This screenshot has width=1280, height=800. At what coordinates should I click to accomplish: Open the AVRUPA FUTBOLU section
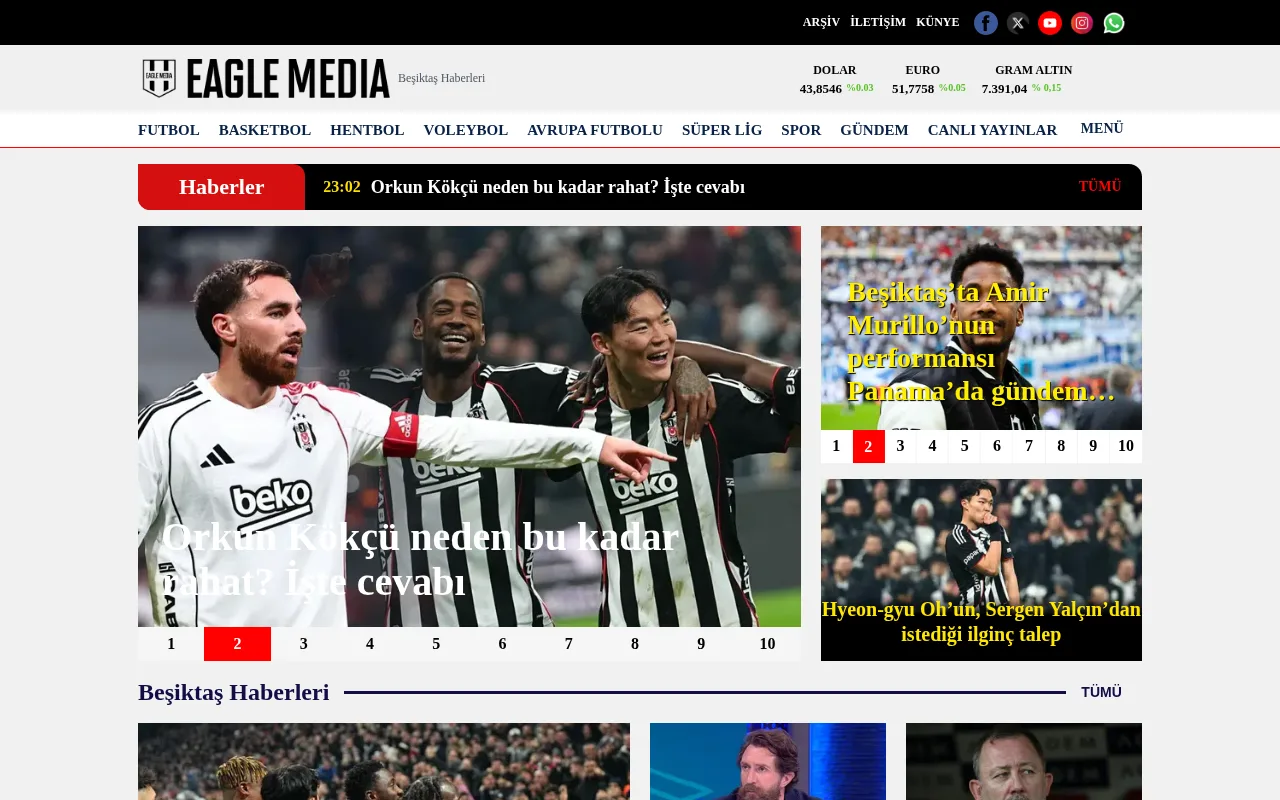(x=595, y=130)
